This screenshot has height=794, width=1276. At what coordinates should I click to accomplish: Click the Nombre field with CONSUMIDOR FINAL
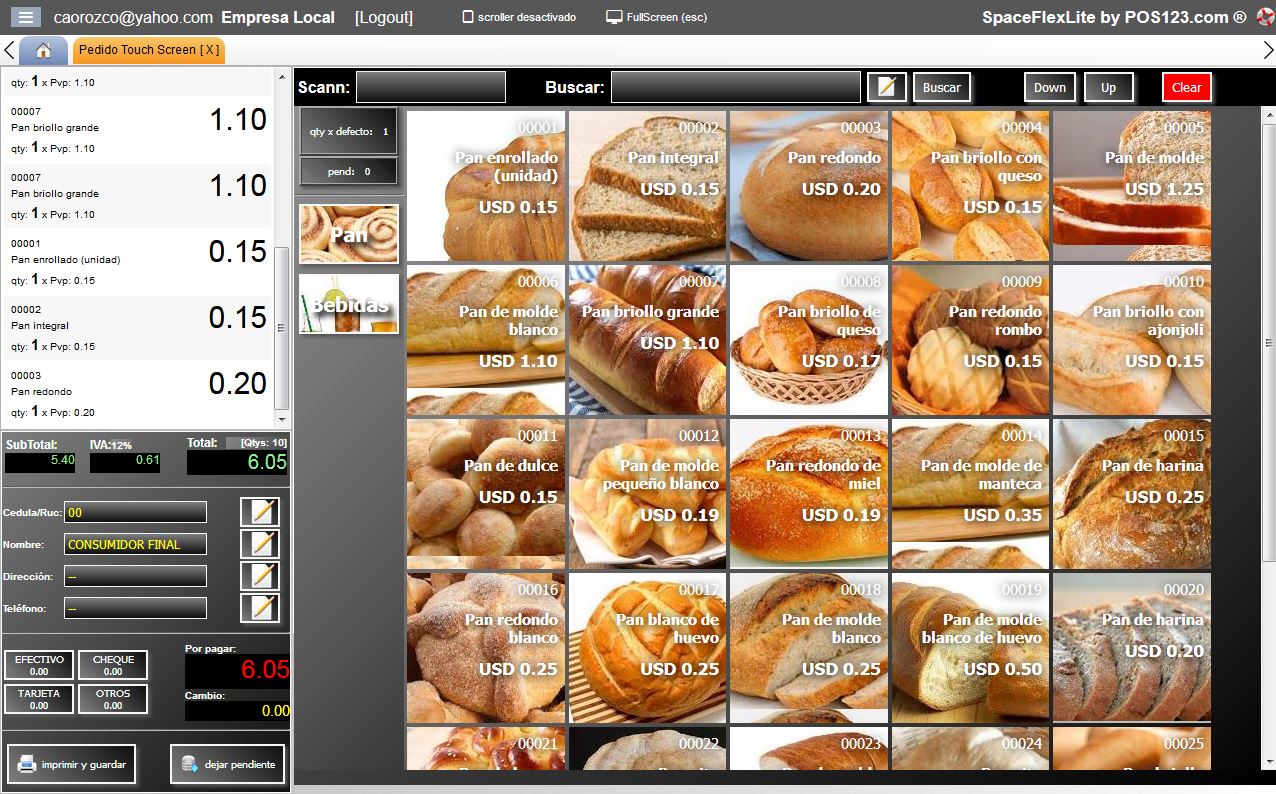point(135,544)
